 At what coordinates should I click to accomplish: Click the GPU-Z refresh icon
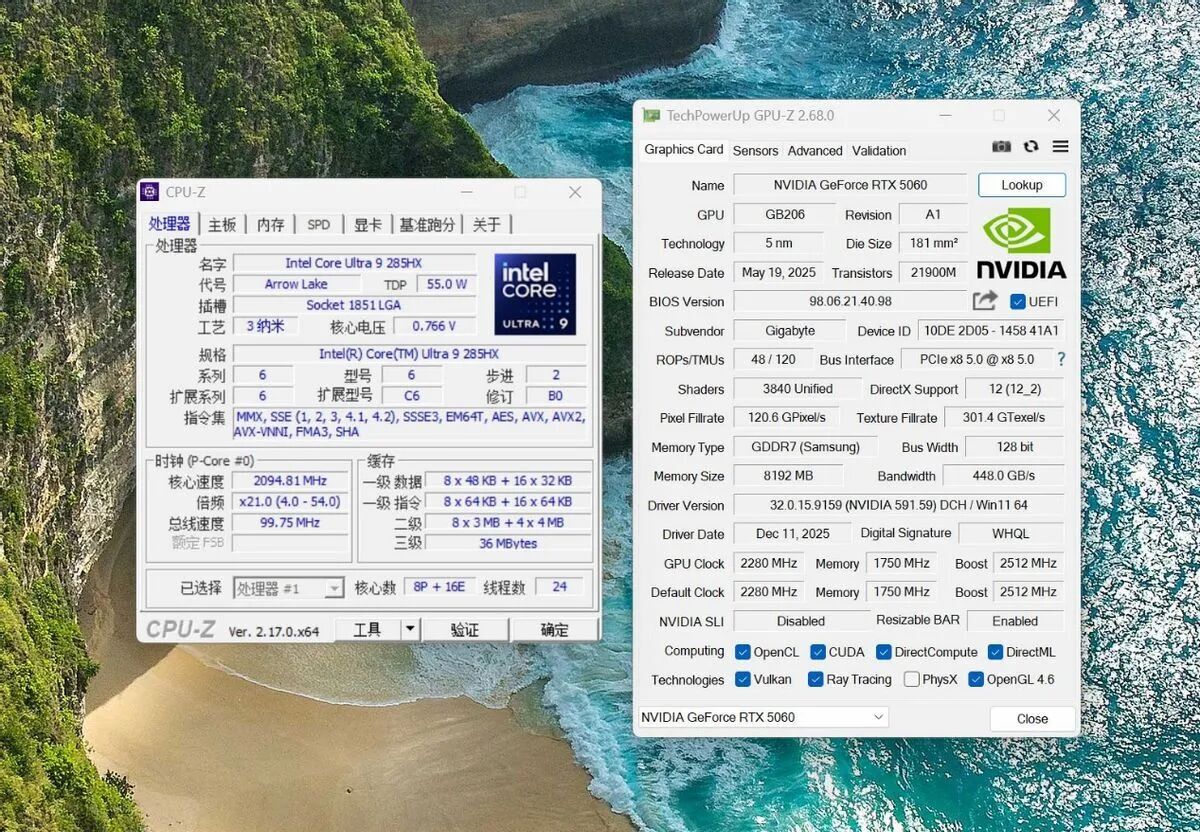1031,146
